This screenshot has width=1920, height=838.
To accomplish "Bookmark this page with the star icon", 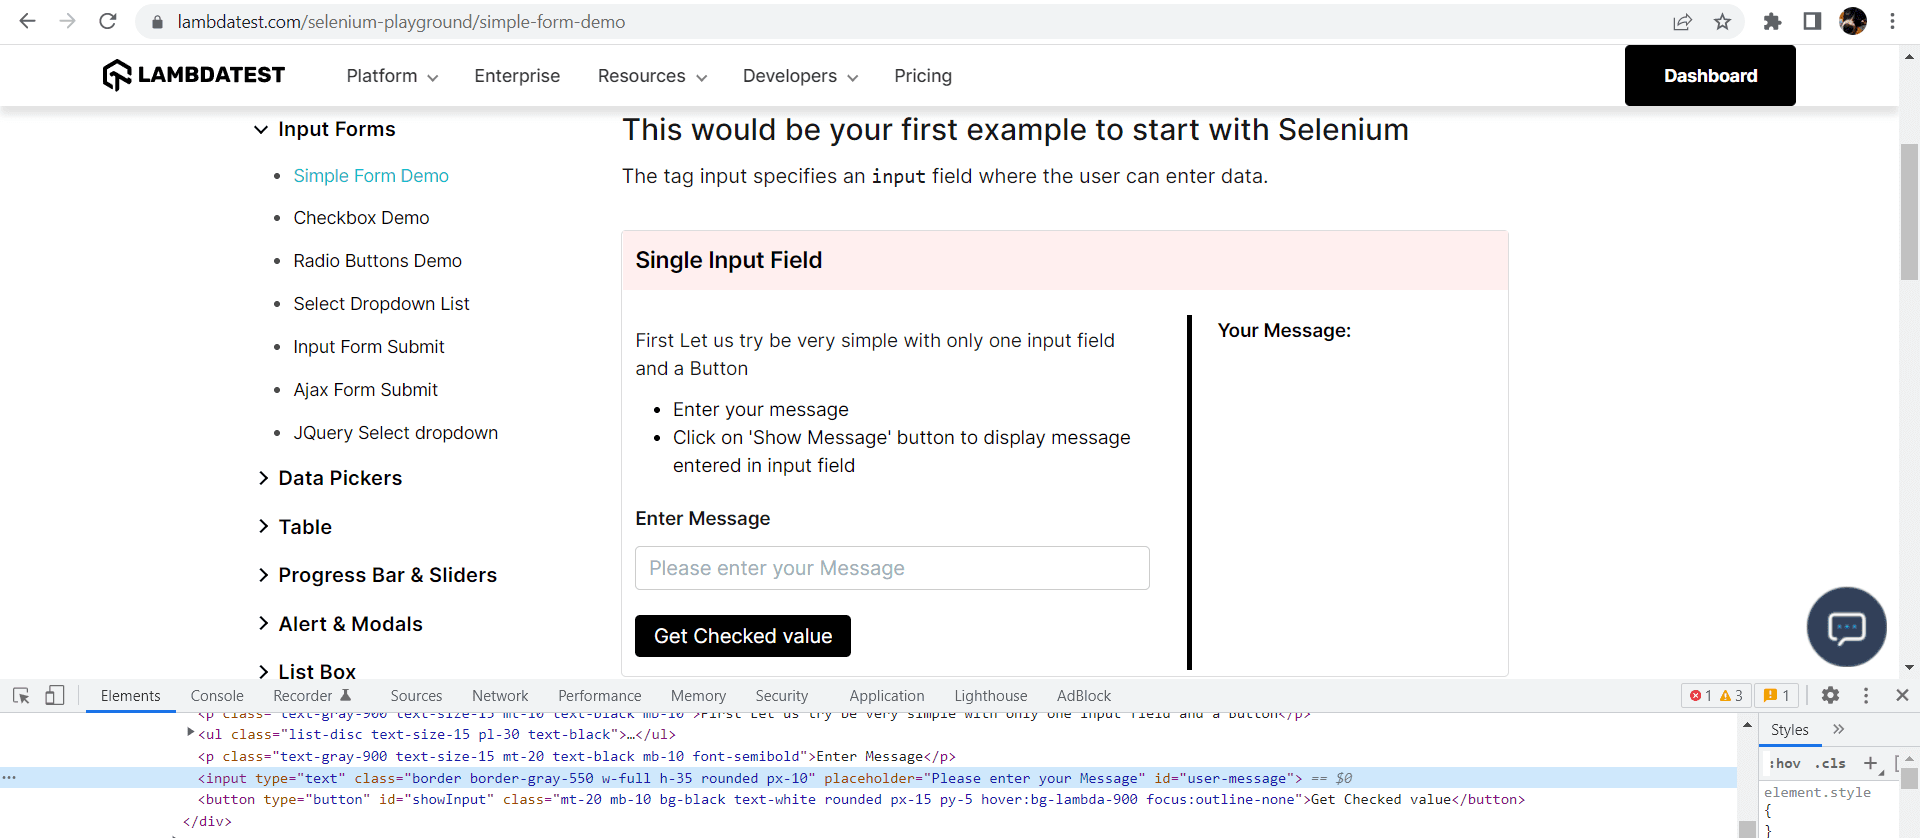I will (1722, 22).
